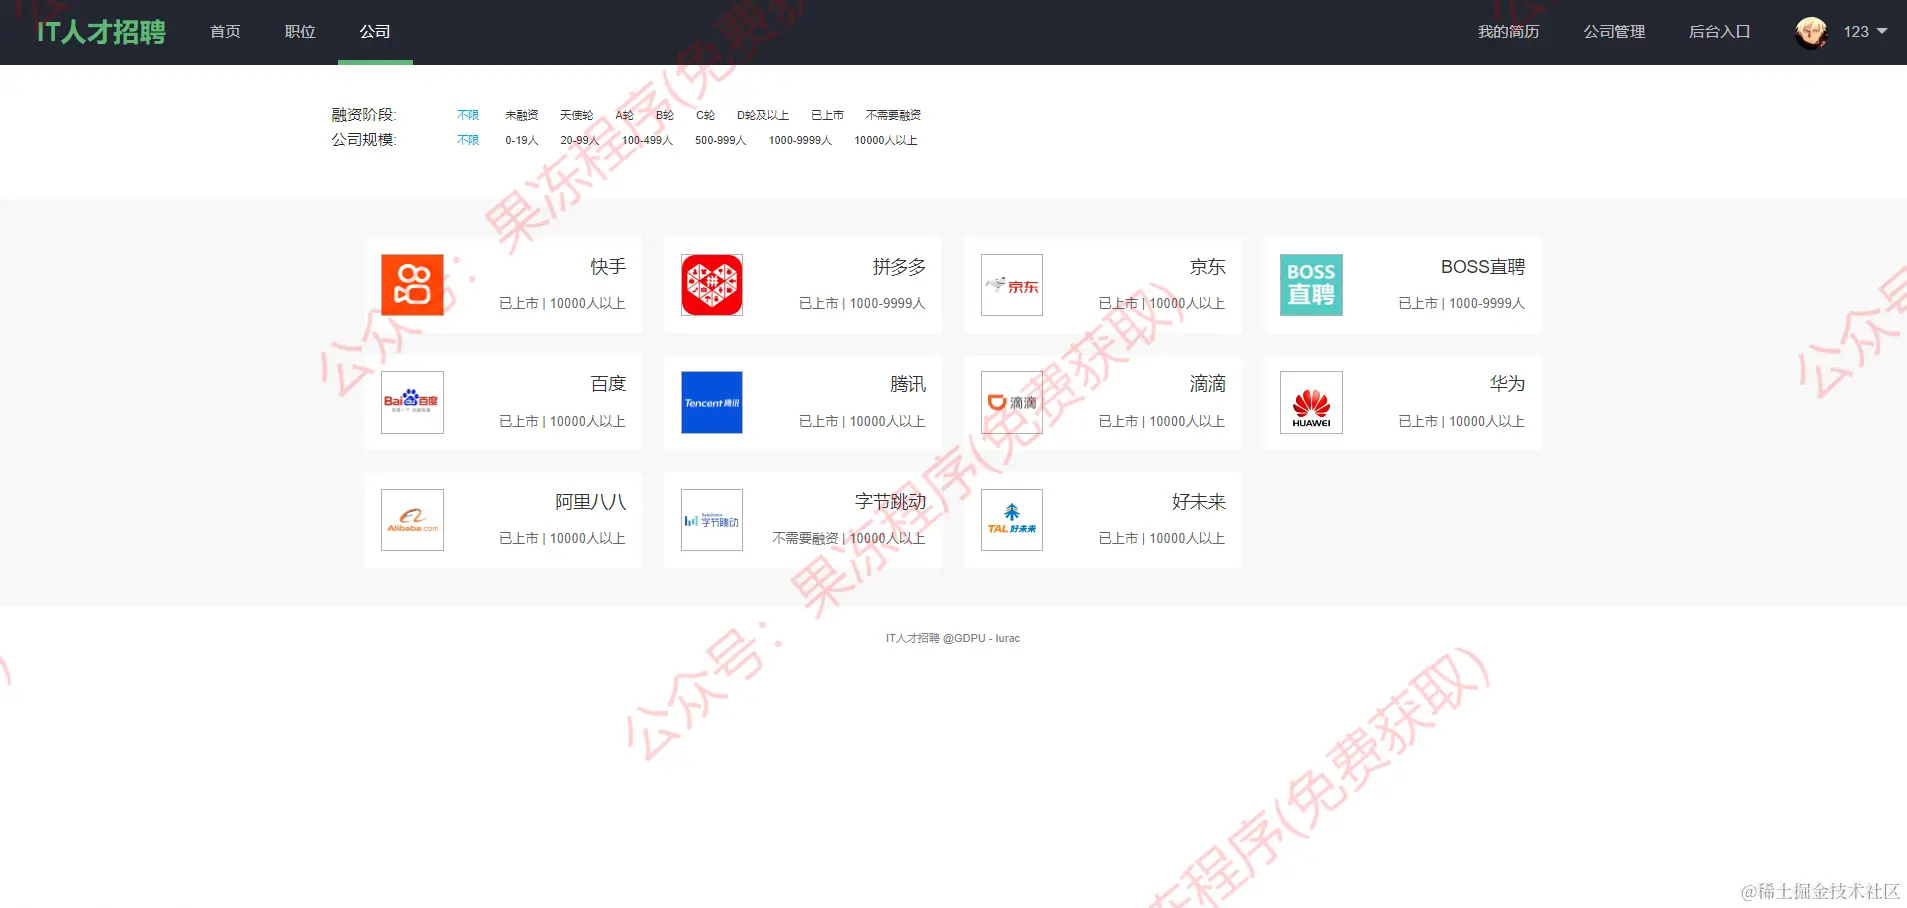Open the 京东 company name
Screen dimensions: 1907x908
(1208, 267)
